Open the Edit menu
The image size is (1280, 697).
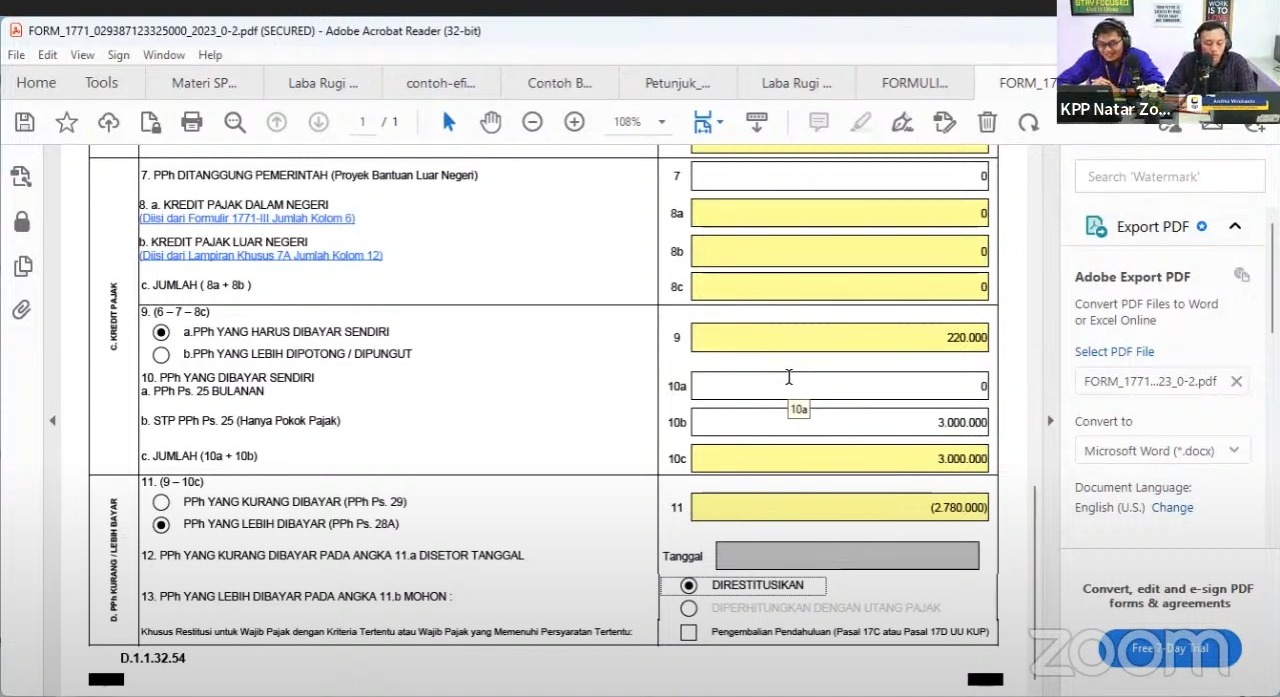[47, 55]
